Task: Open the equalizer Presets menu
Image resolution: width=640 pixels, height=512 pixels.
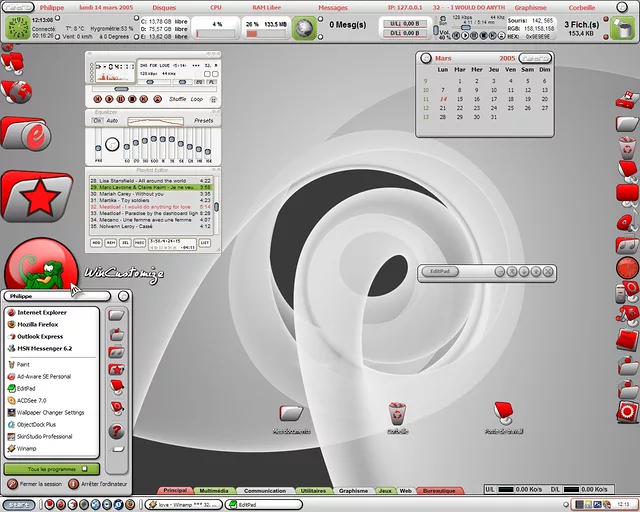Action: tap(203, 121)
